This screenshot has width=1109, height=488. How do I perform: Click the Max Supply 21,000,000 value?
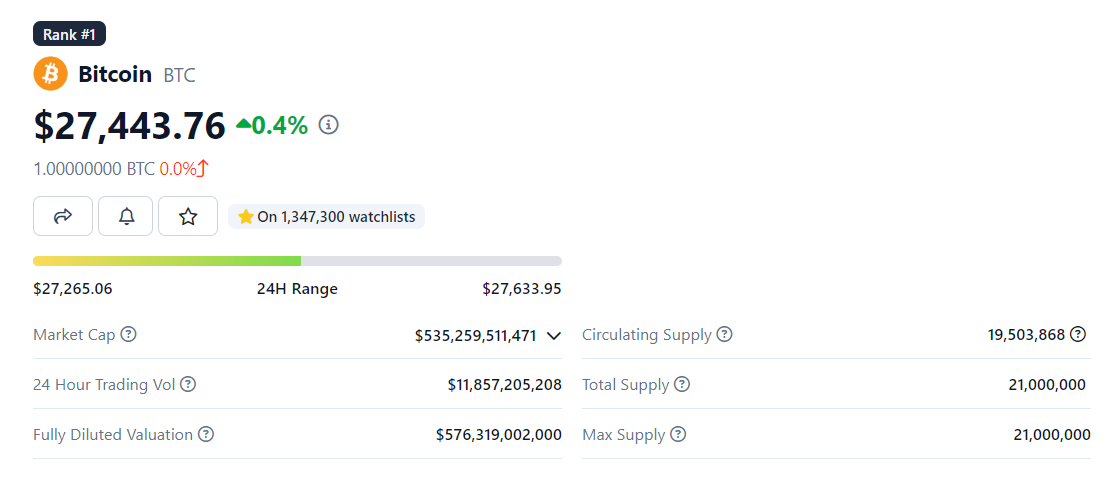(1052, 434)
